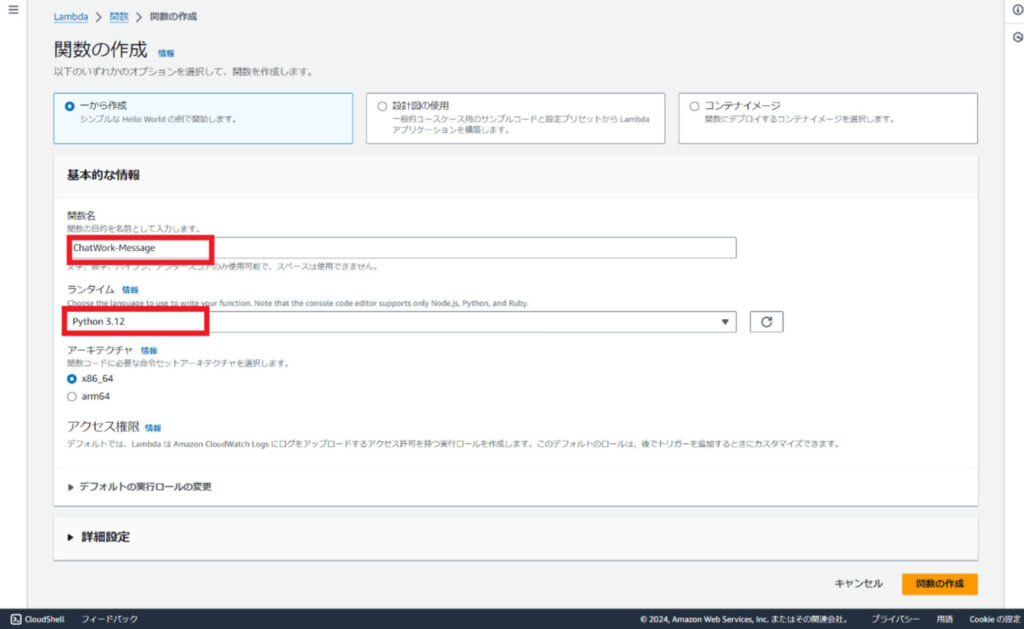Screen dimensions: 1024x629
Task: Select the arm64 architecture option
Action: [71, 395]
